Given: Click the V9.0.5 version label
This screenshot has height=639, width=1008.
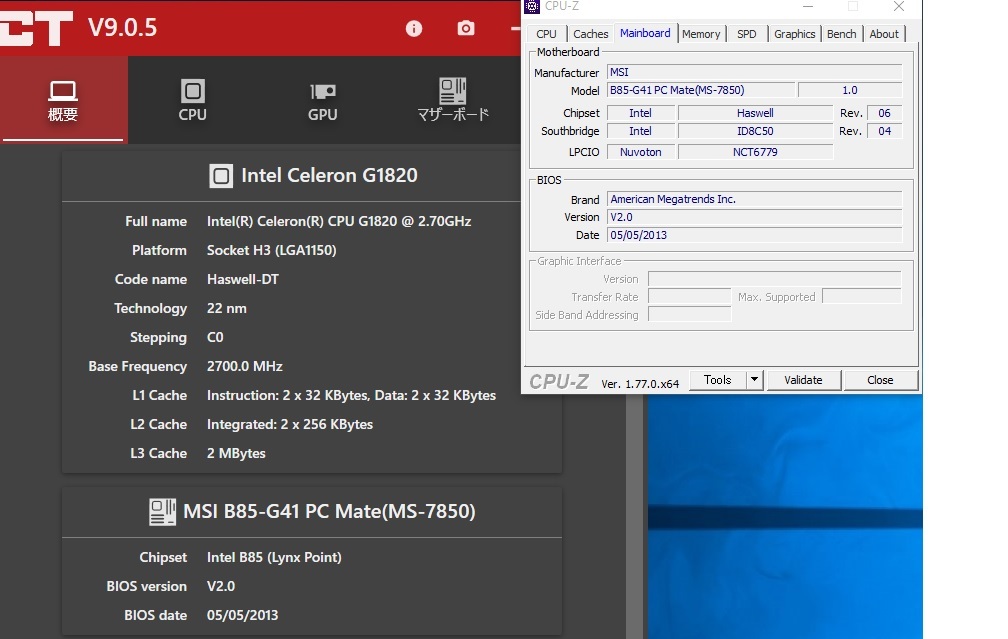Looking at the screenshot, I should pyautogui.click(x=122, y=28).
